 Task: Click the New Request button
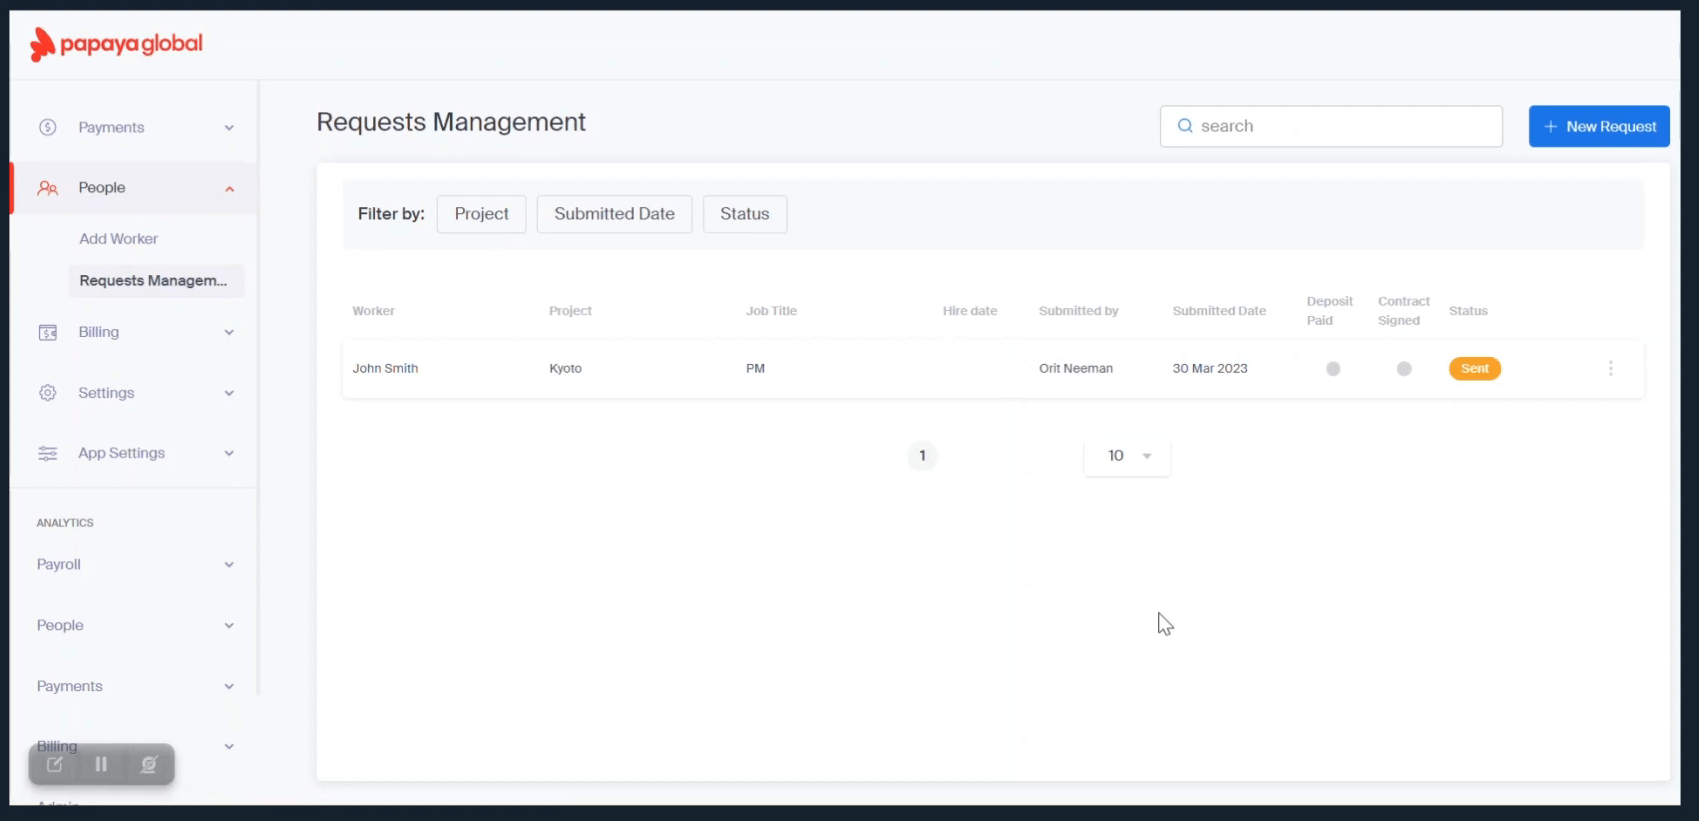click(x=1599, y=126)
